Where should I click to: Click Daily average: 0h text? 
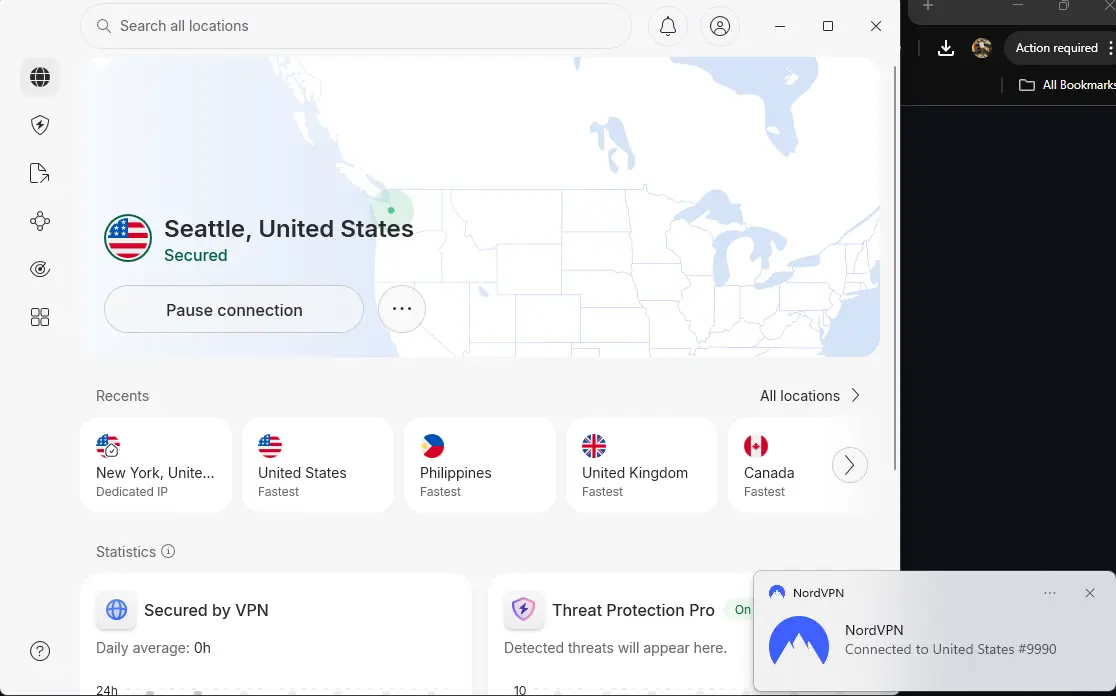153,648
